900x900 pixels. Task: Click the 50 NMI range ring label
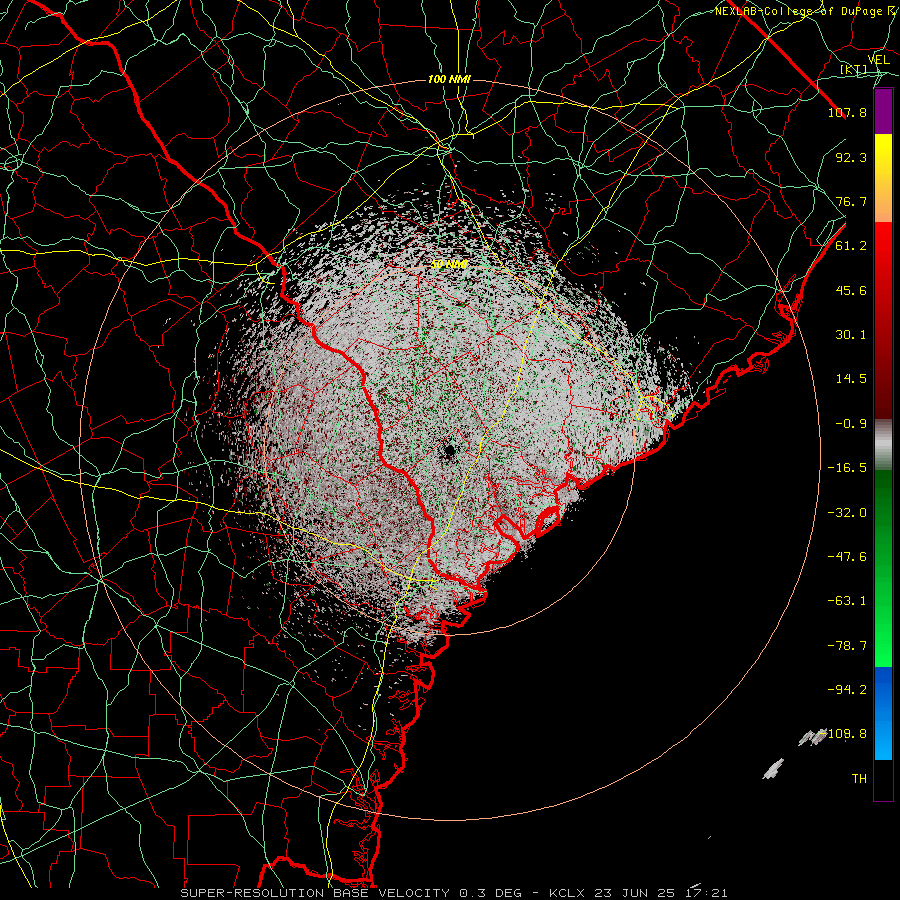(449, 265)
